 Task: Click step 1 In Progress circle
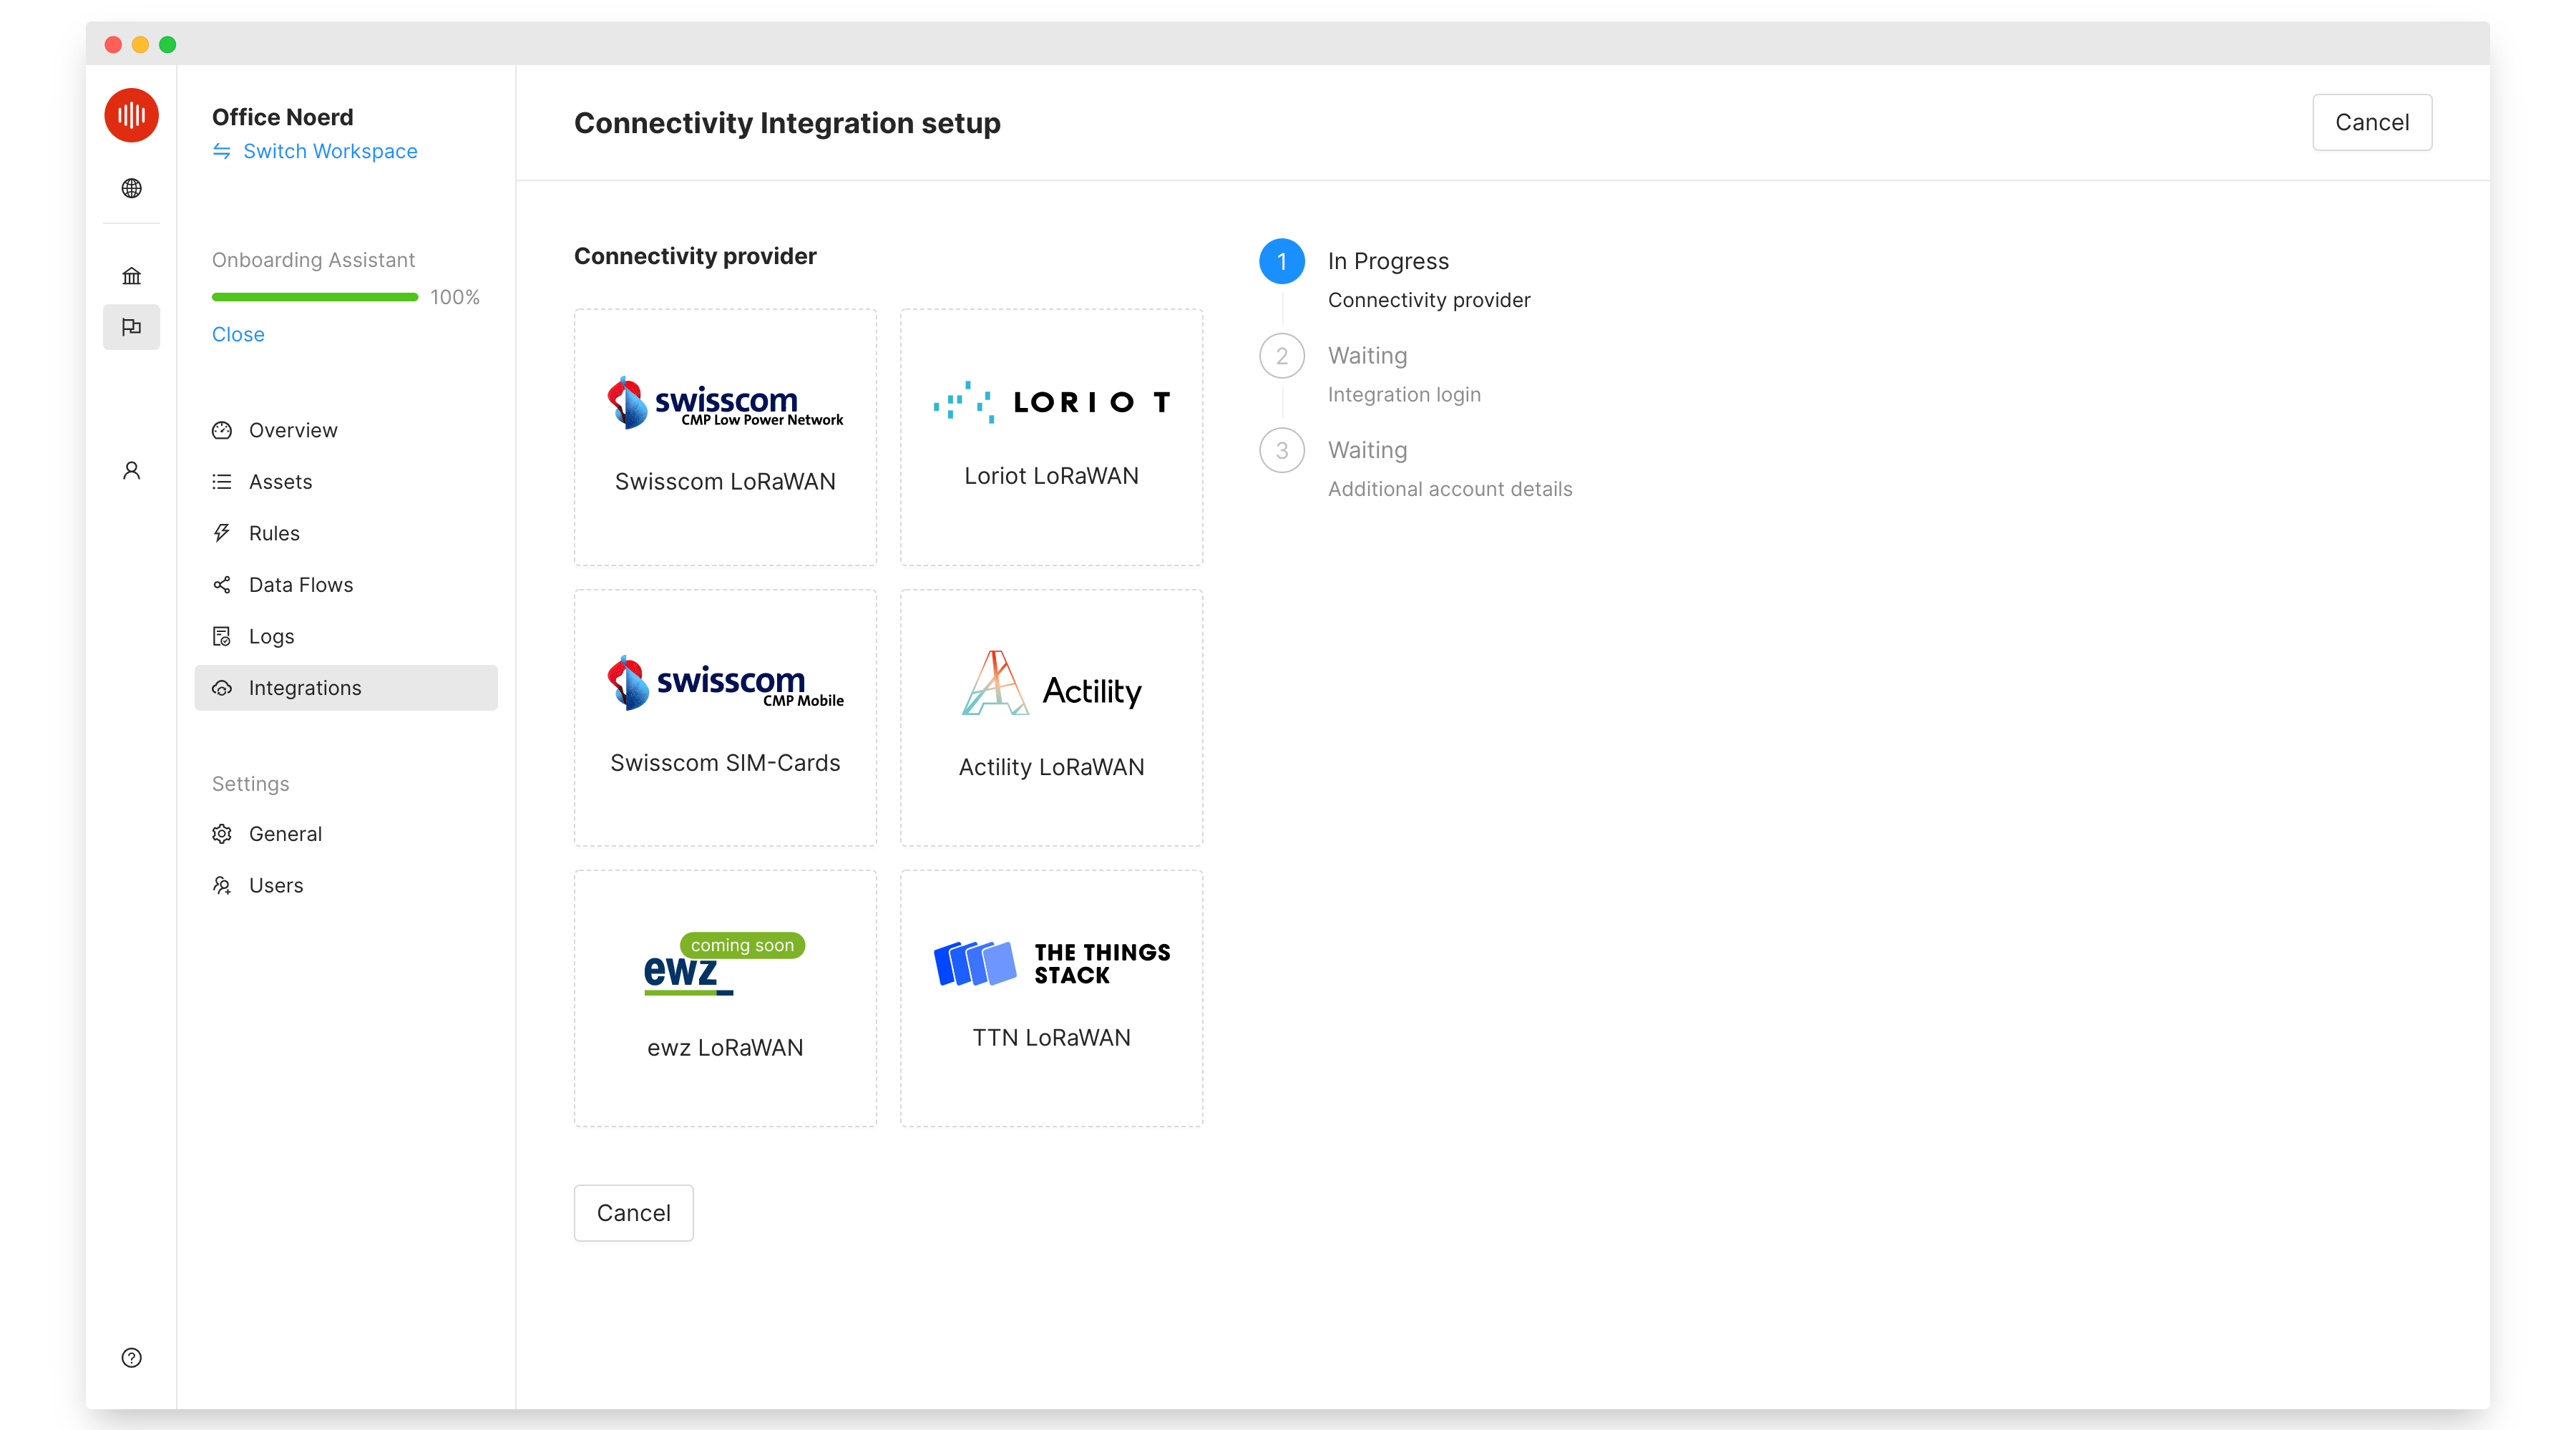coord(1282,261)
